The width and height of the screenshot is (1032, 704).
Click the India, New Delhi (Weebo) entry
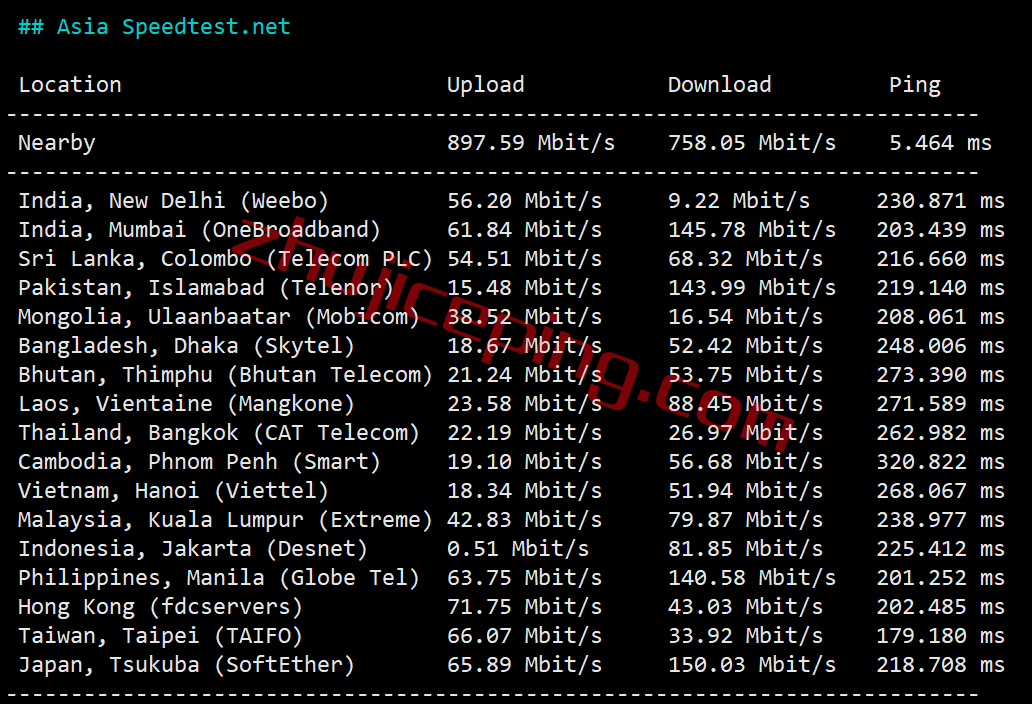173,201
